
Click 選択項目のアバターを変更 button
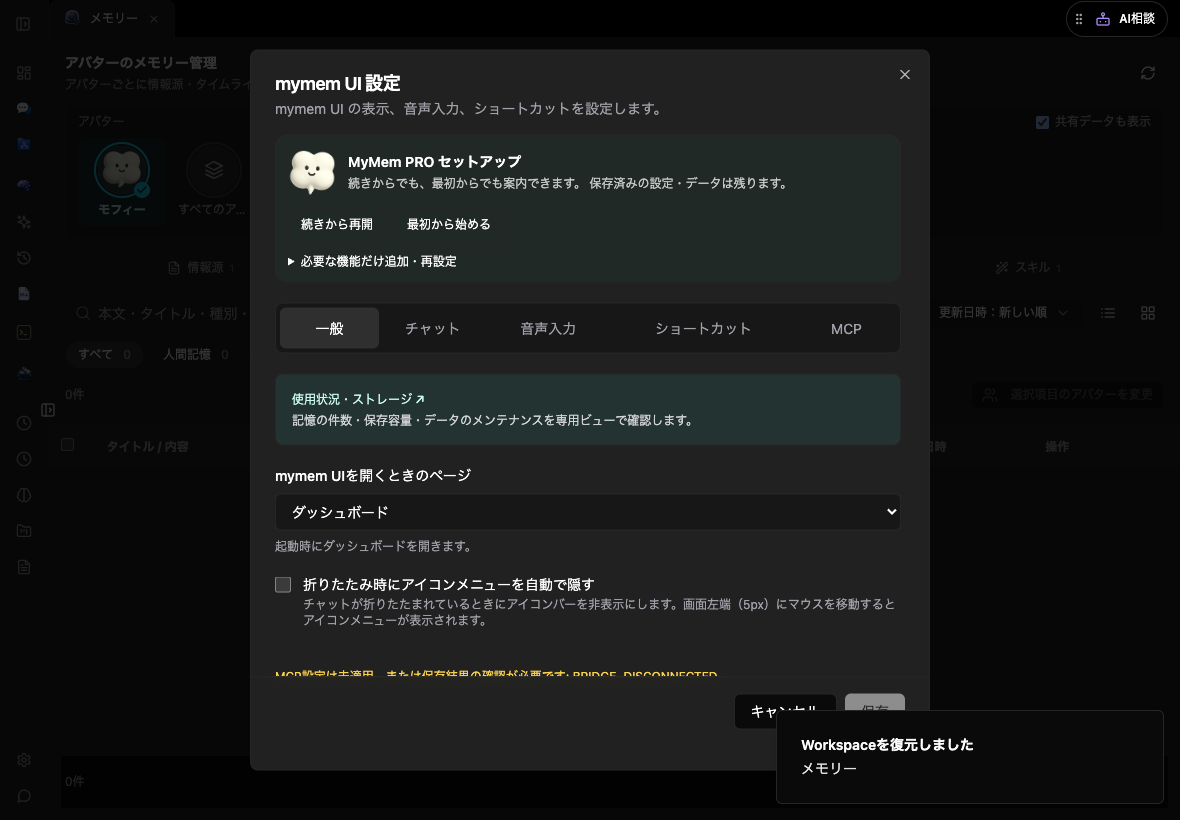point(1067,394)
